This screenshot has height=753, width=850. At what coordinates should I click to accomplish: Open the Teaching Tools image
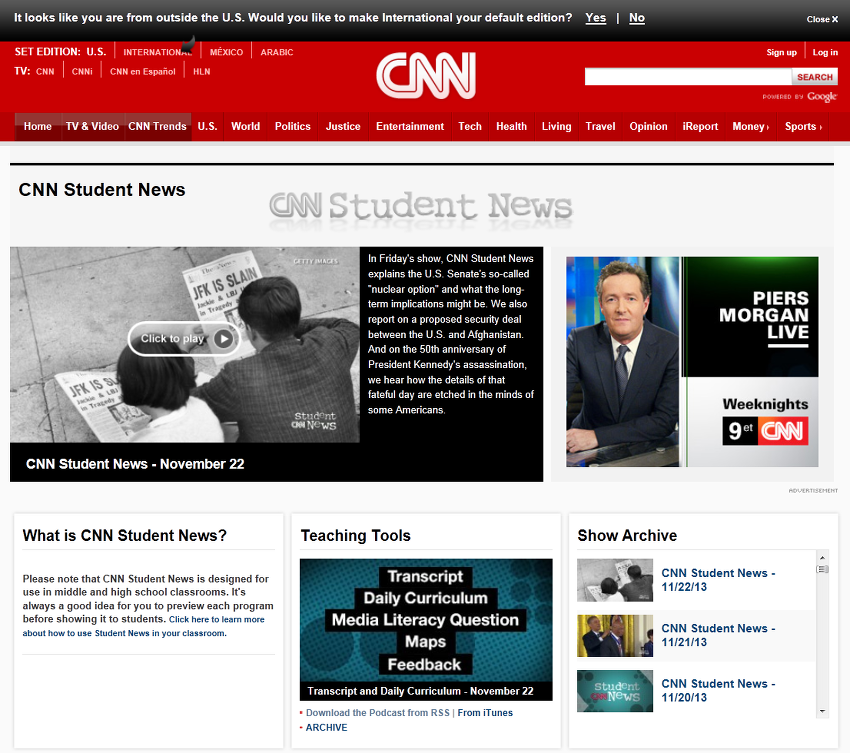click(x=426, y=621)
